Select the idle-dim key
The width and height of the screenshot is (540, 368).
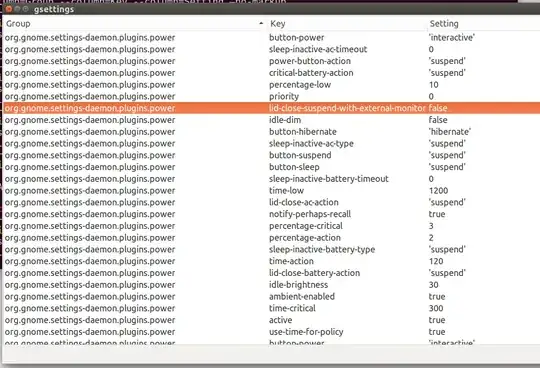[285, 120]
